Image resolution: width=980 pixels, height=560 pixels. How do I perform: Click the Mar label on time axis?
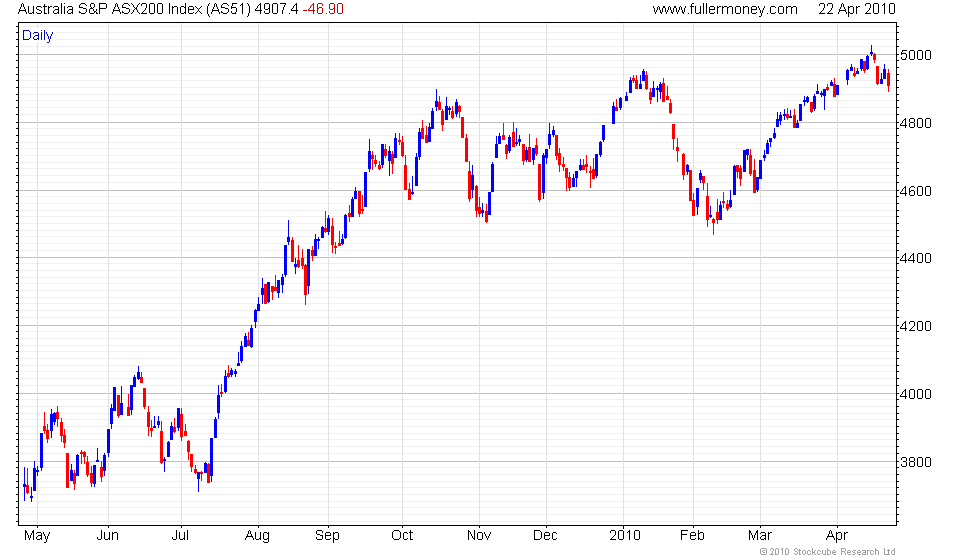(760, 536)
